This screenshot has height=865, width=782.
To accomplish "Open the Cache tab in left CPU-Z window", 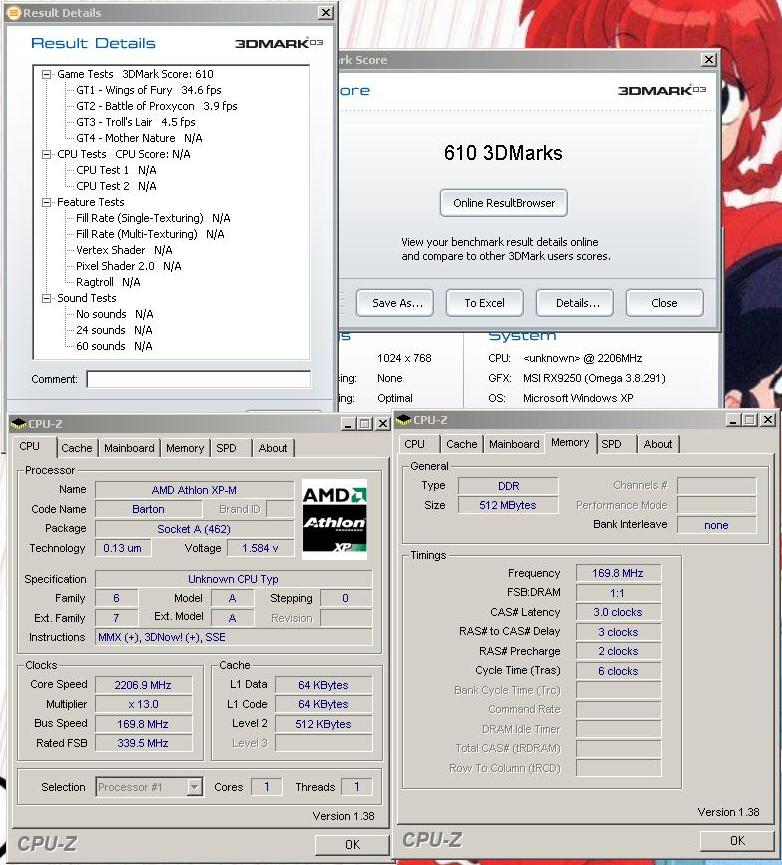I will [77, 448].
